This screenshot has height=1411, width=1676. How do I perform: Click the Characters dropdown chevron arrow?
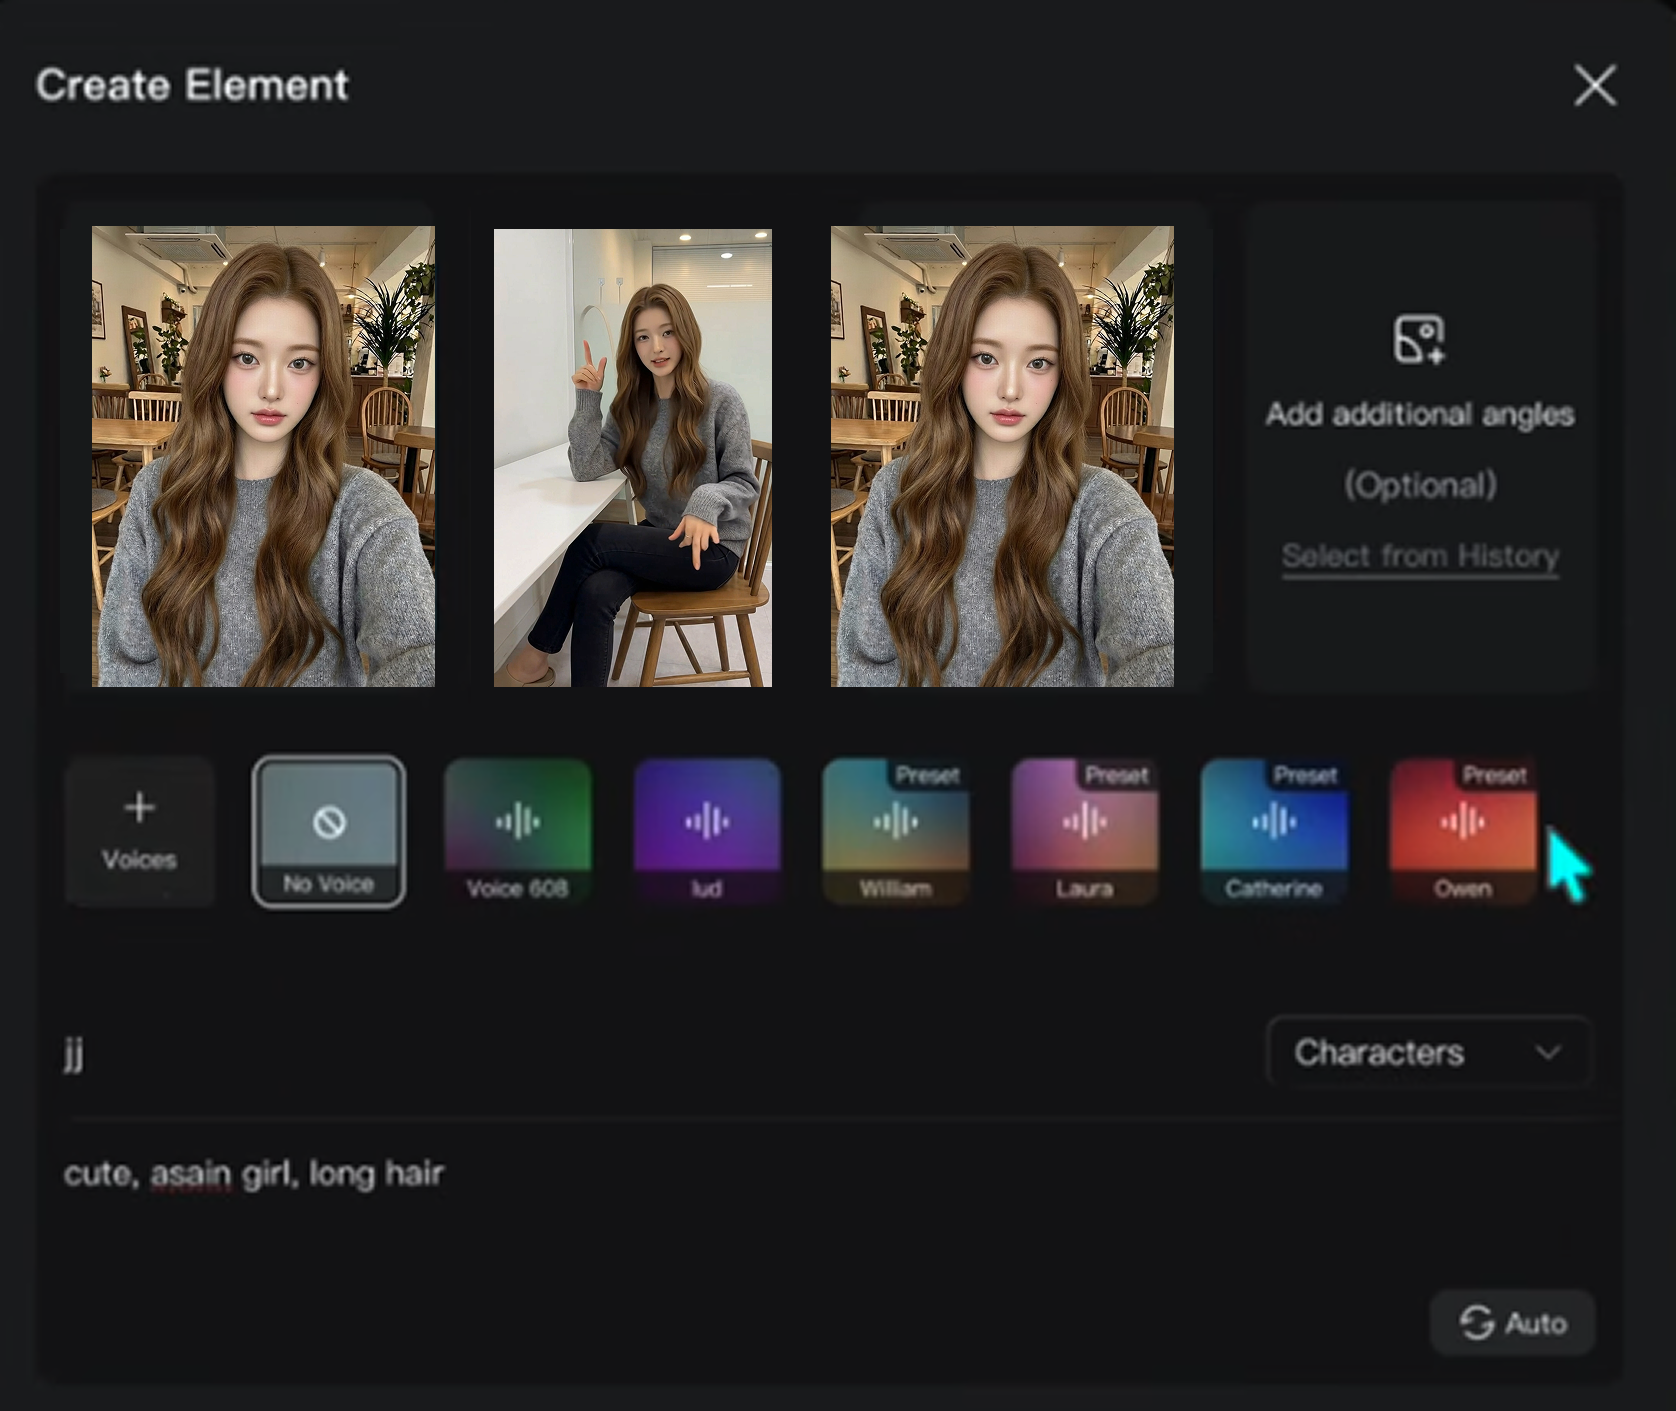(x=1548, y=1052)
